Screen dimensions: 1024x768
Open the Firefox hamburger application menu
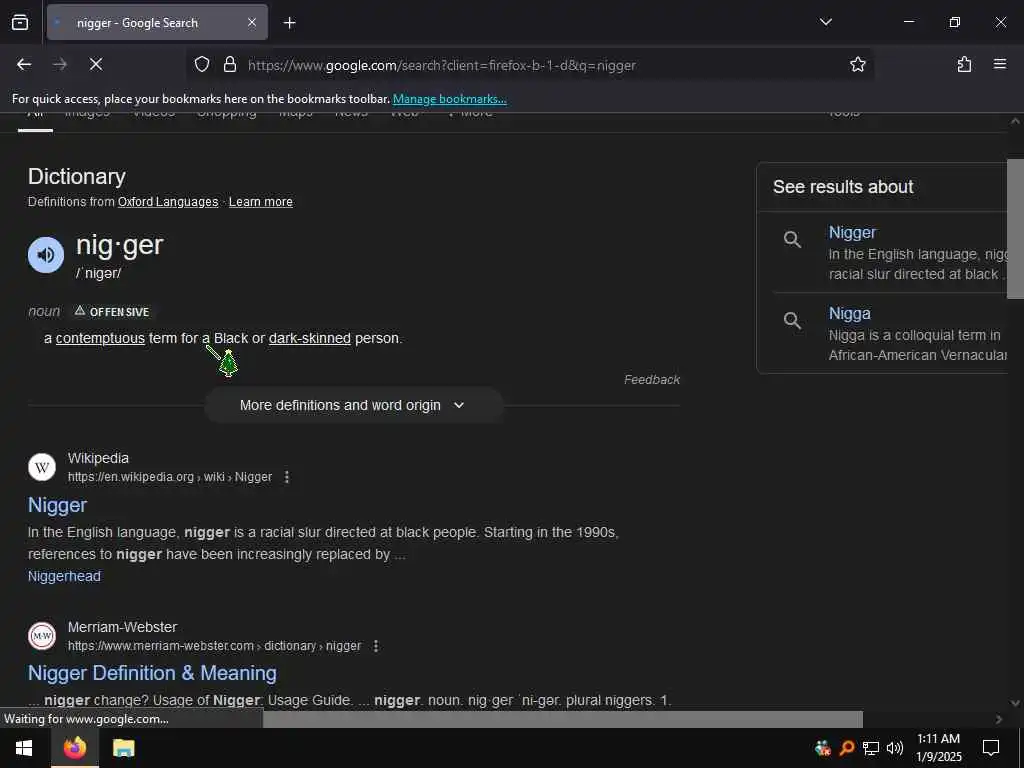tap(1000, 64)
